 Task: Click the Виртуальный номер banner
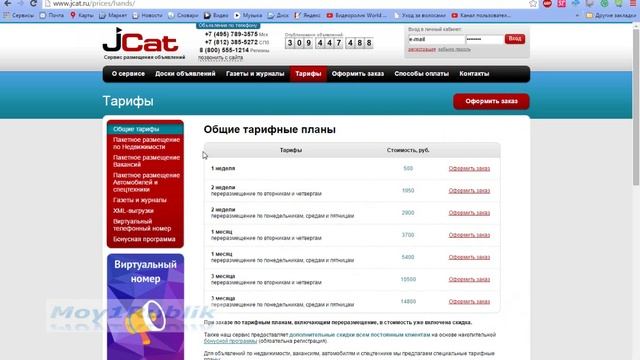[x=145, y=307]
